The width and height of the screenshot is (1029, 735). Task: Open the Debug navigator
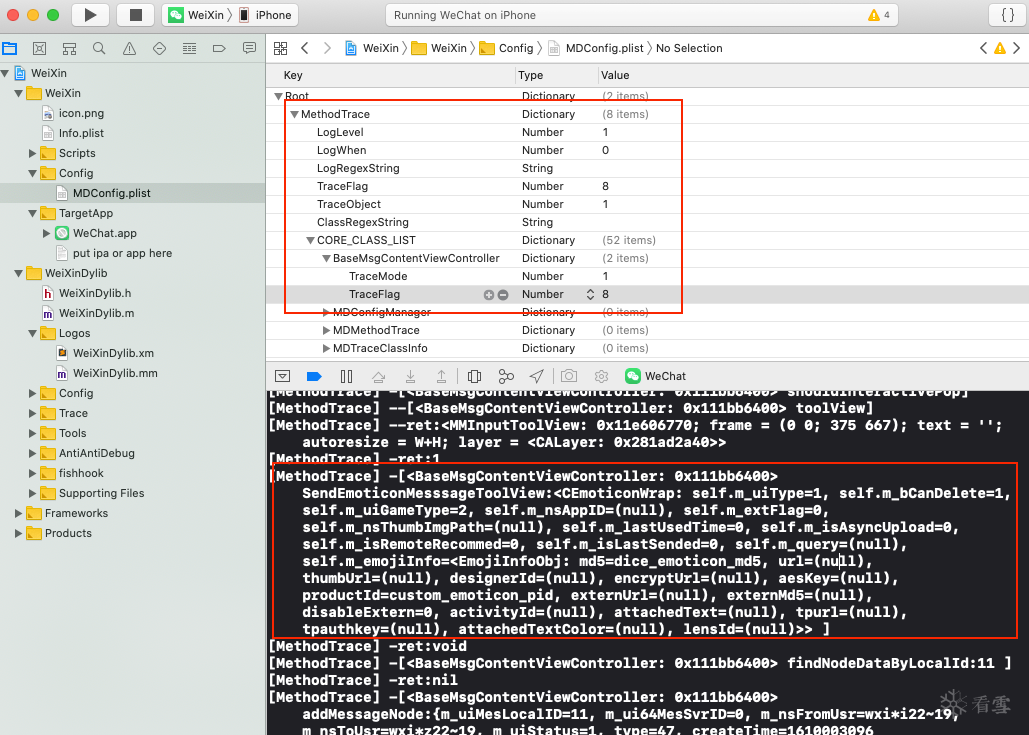pos(190,48)
